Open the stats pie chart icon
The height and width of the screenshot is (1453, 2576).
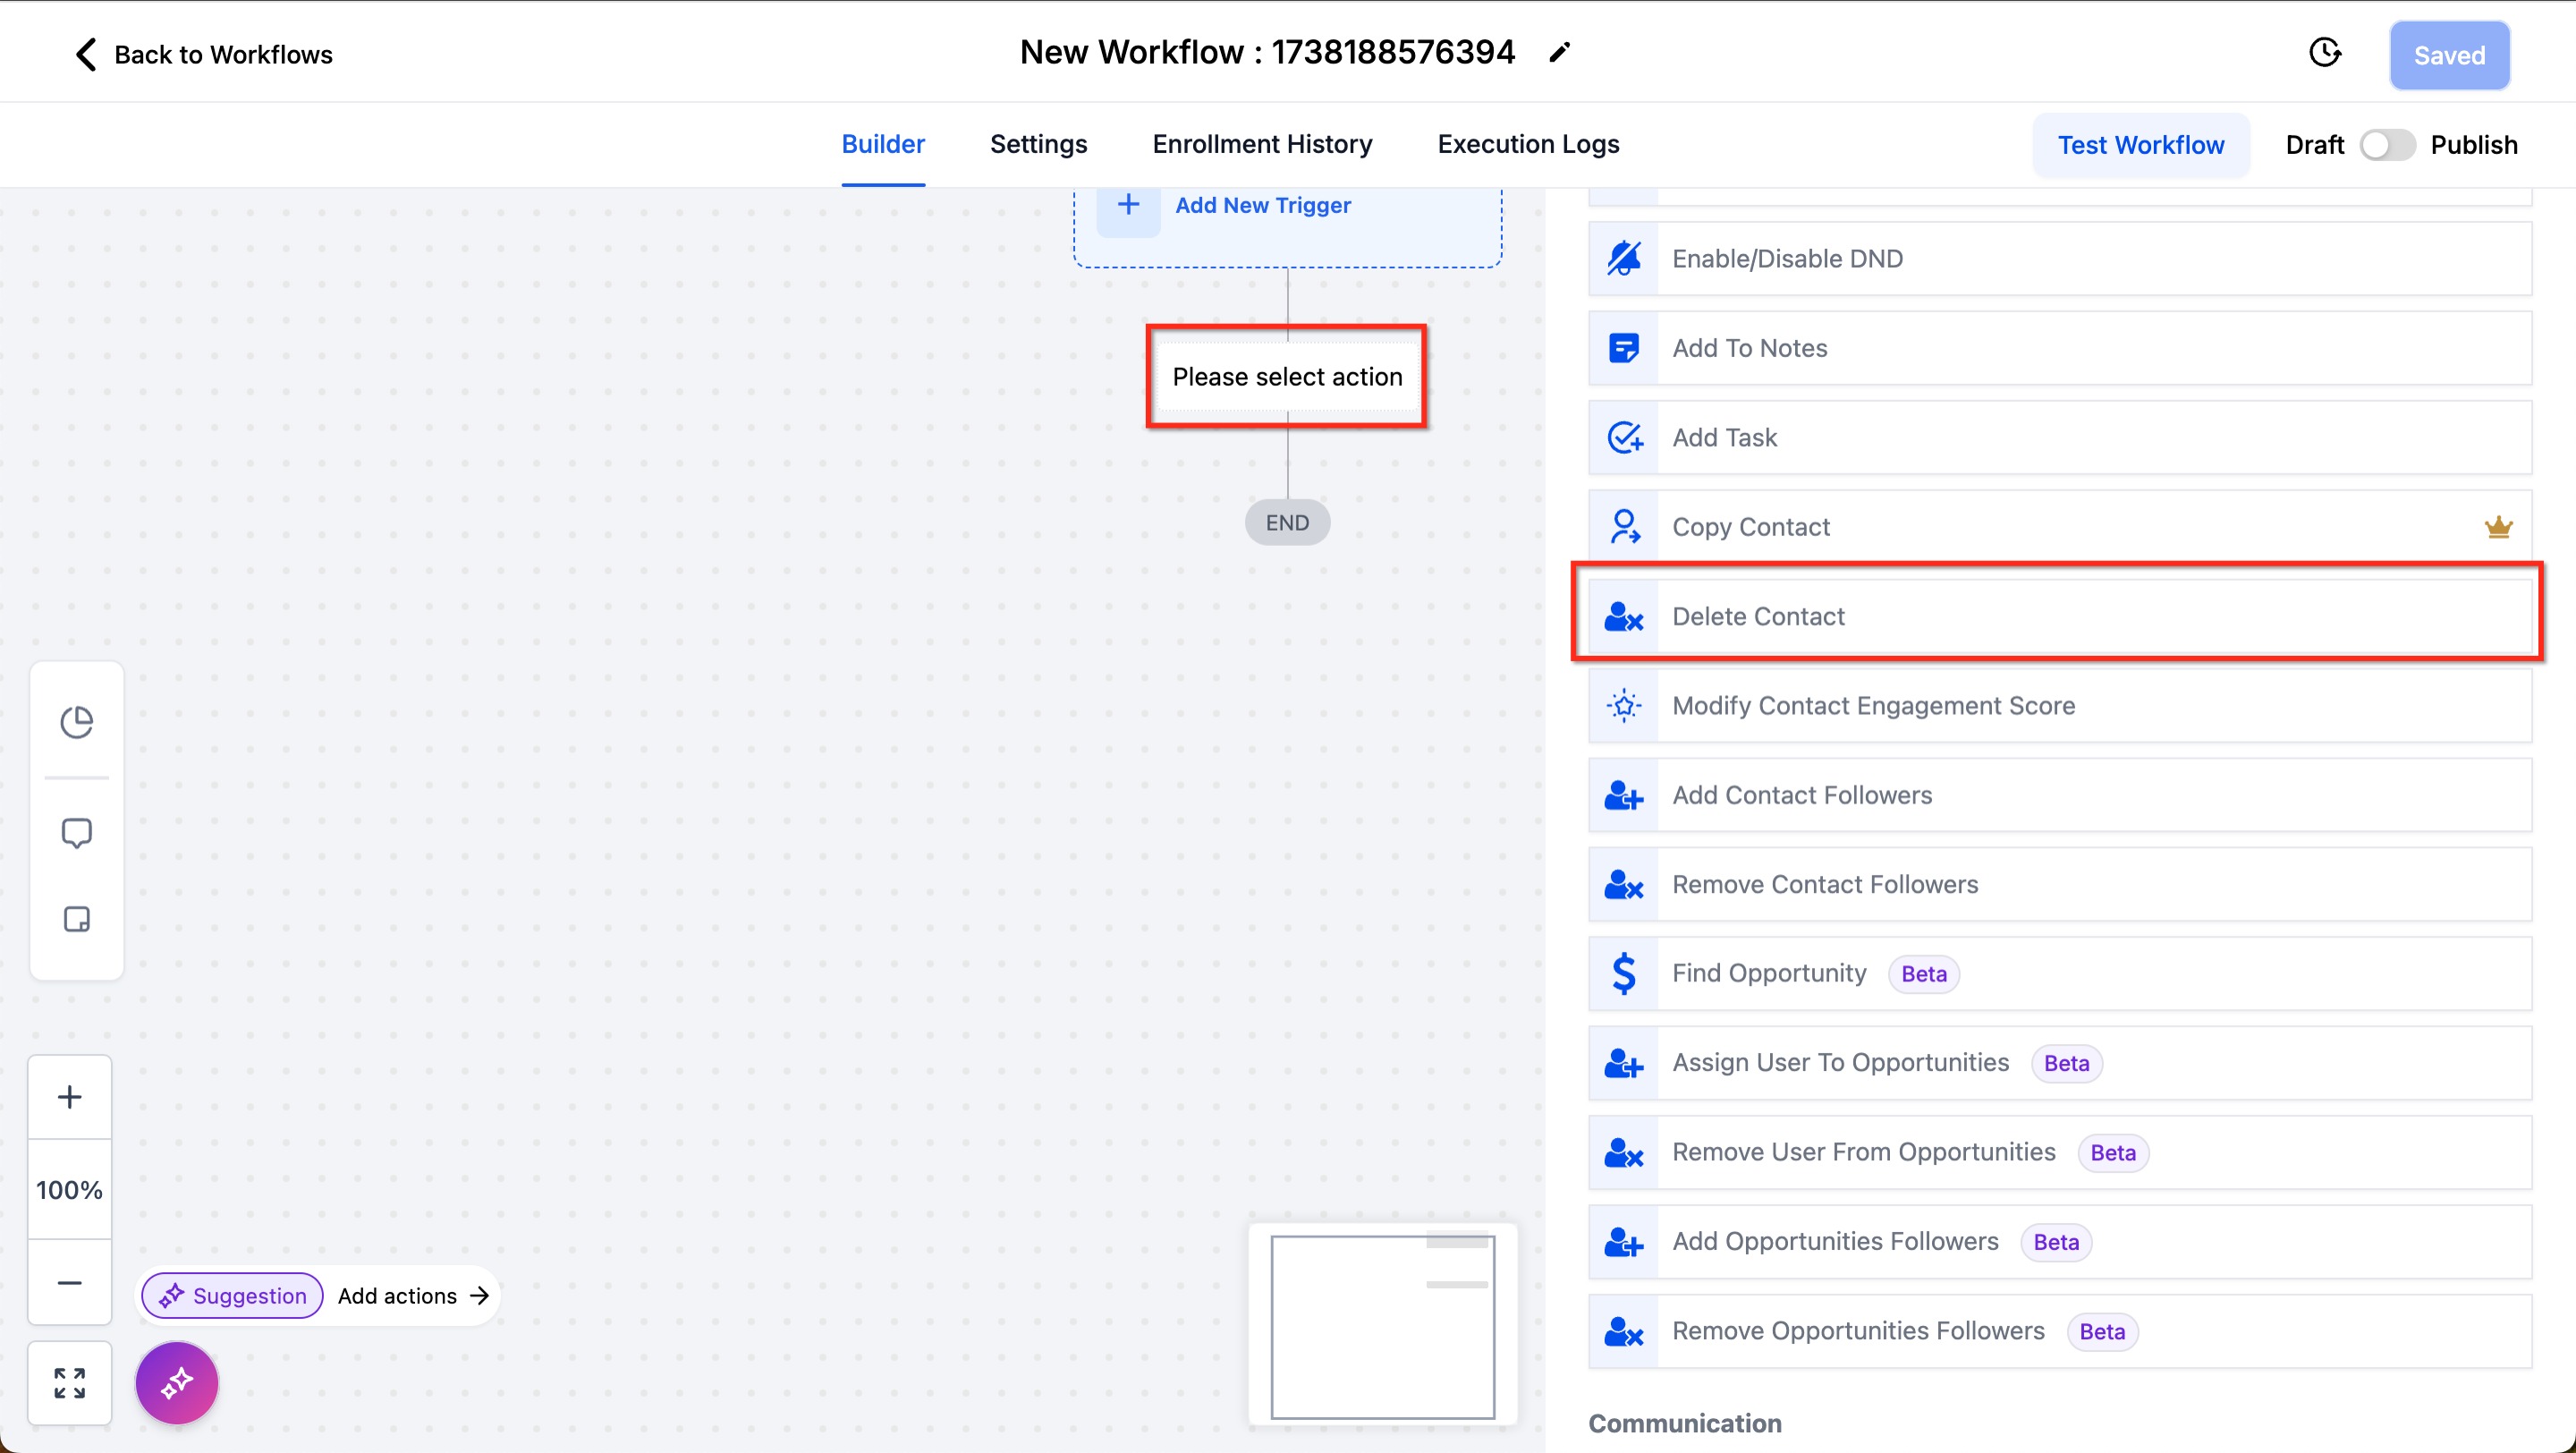point(76,721)
